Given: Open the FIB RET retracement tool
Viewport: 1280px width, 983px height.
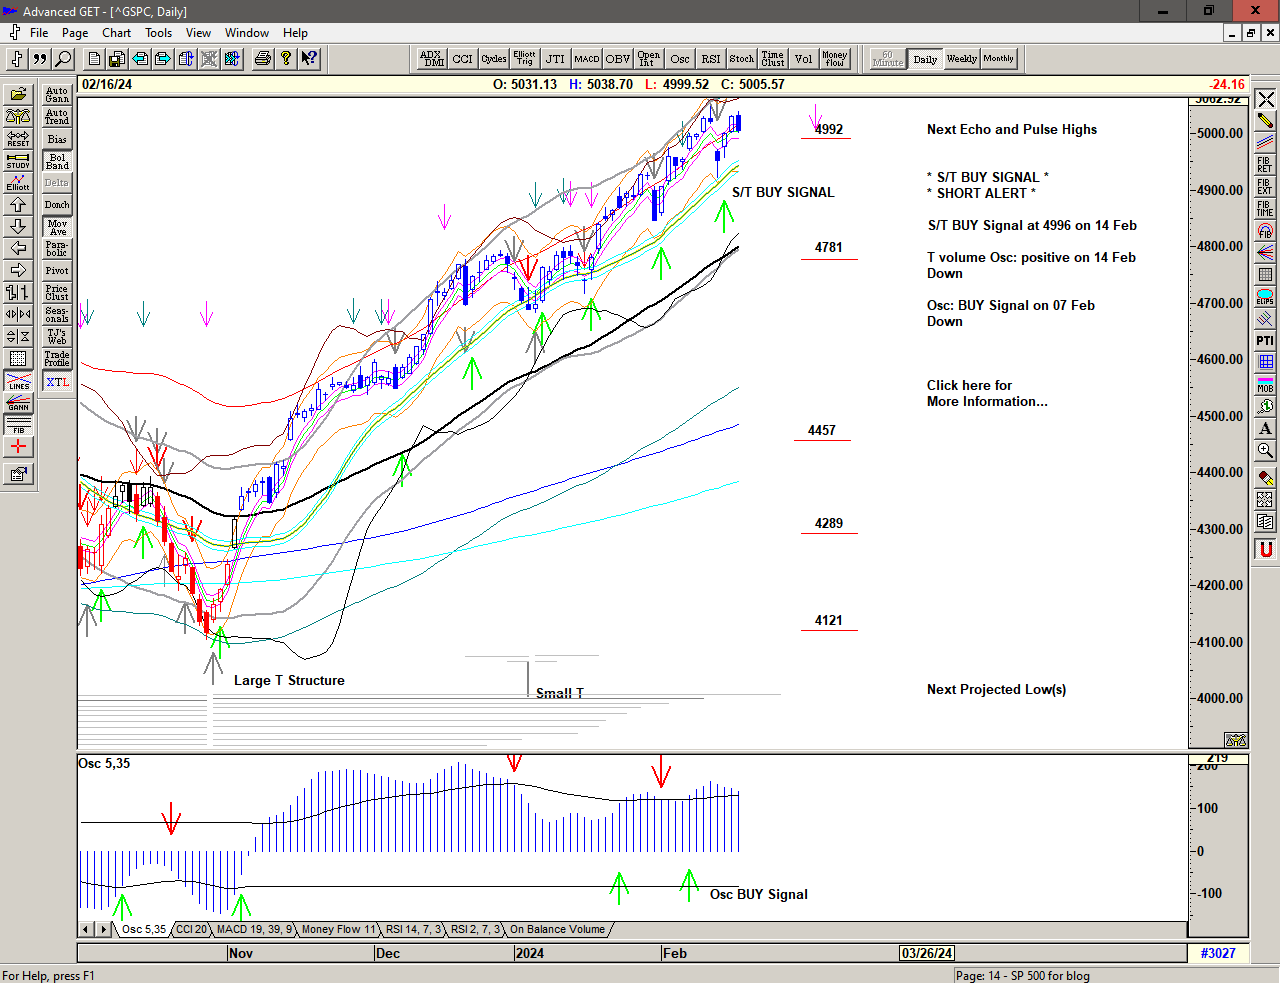Looking at the screenshot, I should (x=1265, y=165).
